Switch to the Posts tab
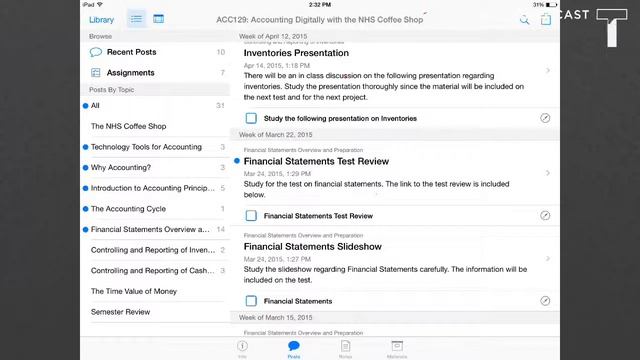This screenshot has width=640, height=360. [294, 349]
